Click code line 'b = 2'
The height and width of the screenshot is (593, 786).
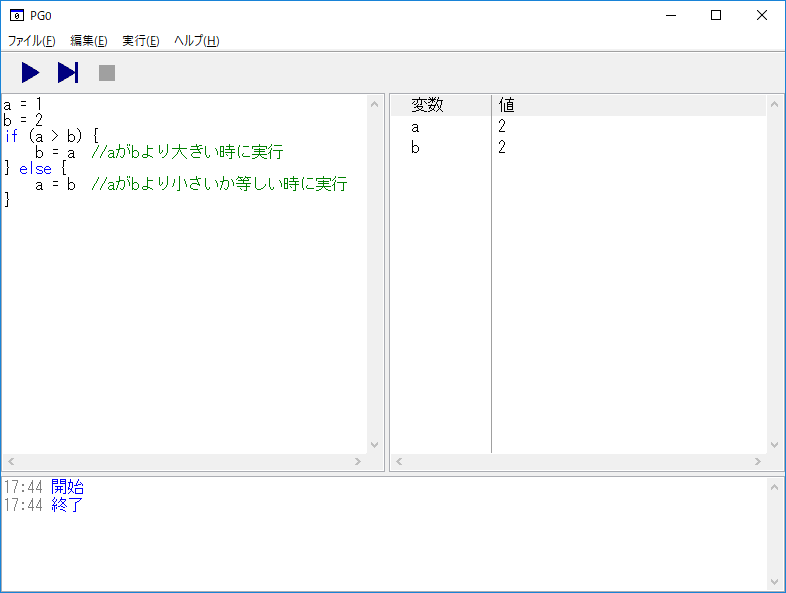(23, 120)
